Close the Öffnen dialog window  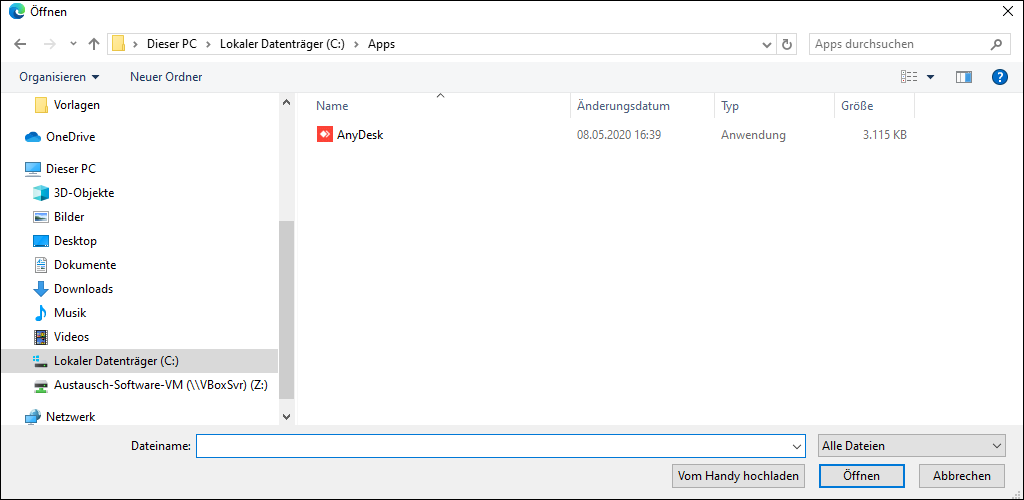[1006, 12]
